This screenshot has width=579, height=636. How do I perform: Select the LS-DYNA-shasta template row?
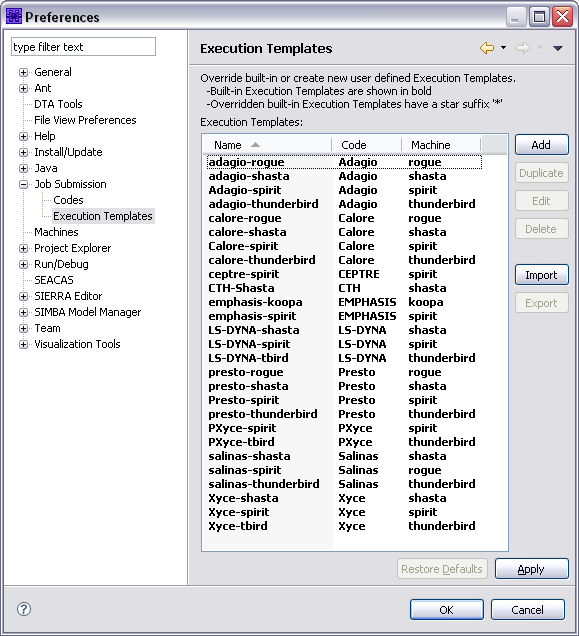344,330
